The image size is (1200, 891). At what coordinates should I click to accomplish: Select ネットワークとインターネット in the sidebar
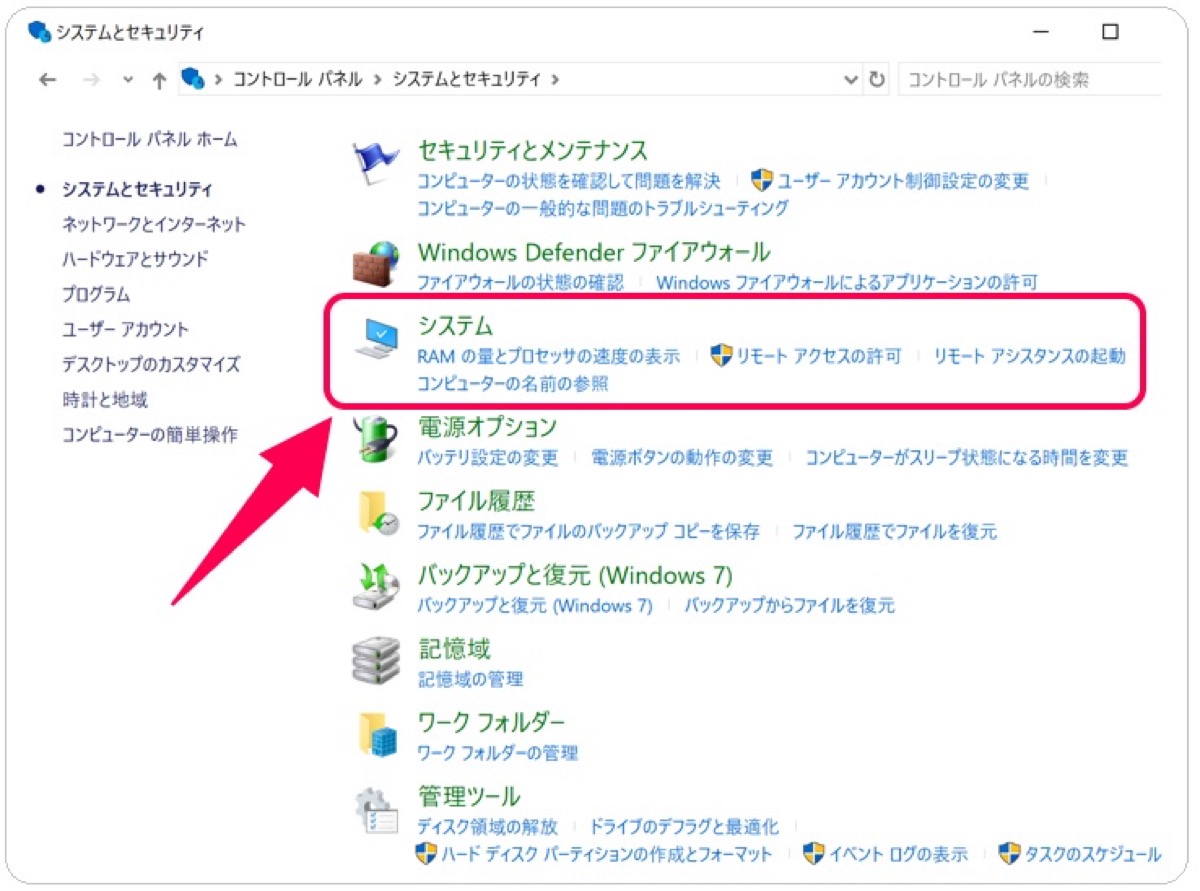pyautogui.click(x=154, y=224)
